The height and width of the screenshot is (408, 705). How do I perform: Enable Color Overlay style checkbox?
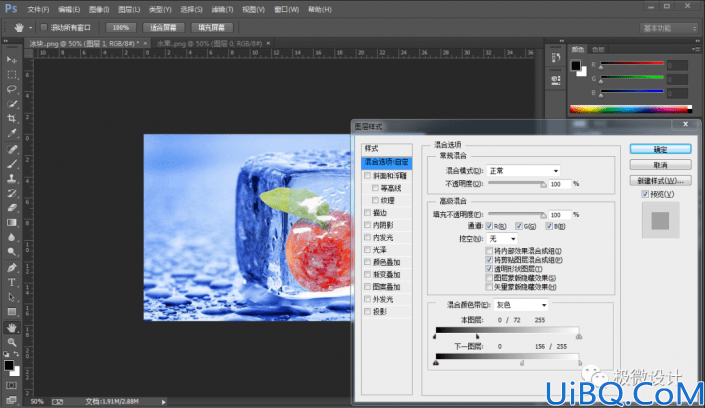368,262
